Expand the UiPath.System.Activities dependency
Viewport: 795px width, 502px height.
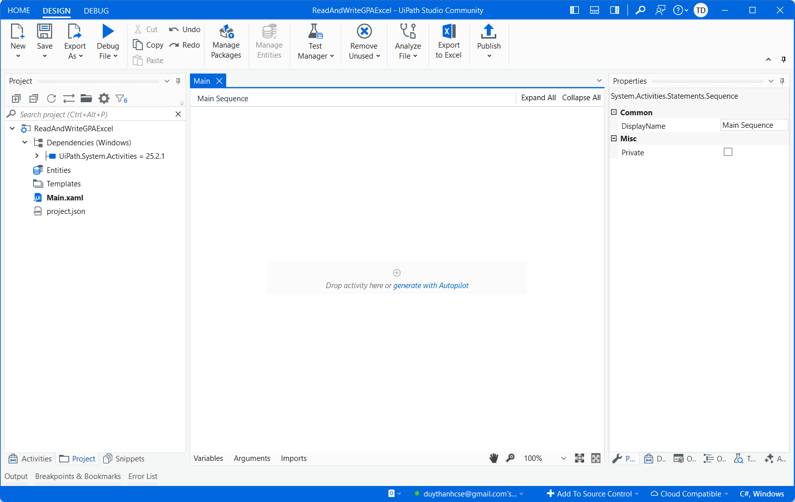click(37, 156)
